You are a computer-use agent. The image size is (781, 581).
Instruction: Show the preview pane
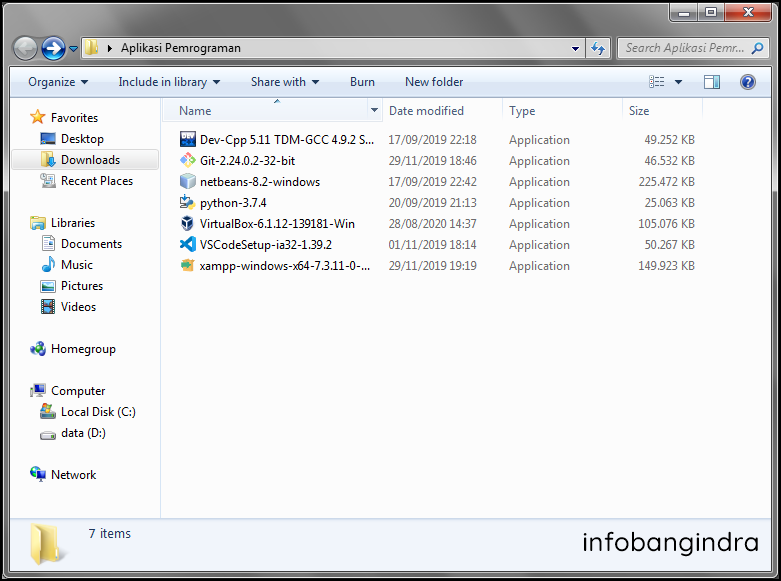pyautogui.click(x=712, y=82)
